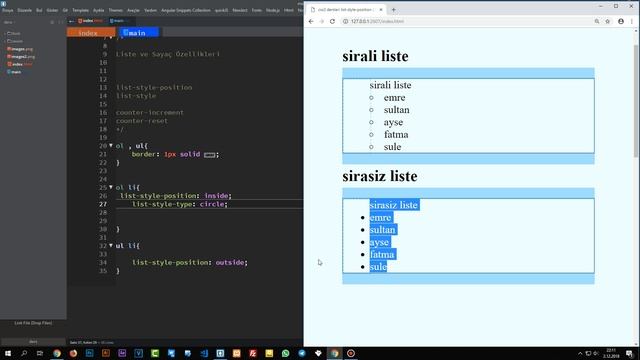640x360 pixels.
Task: Click the border color swatch preview
Action: (x=209, y=155)
